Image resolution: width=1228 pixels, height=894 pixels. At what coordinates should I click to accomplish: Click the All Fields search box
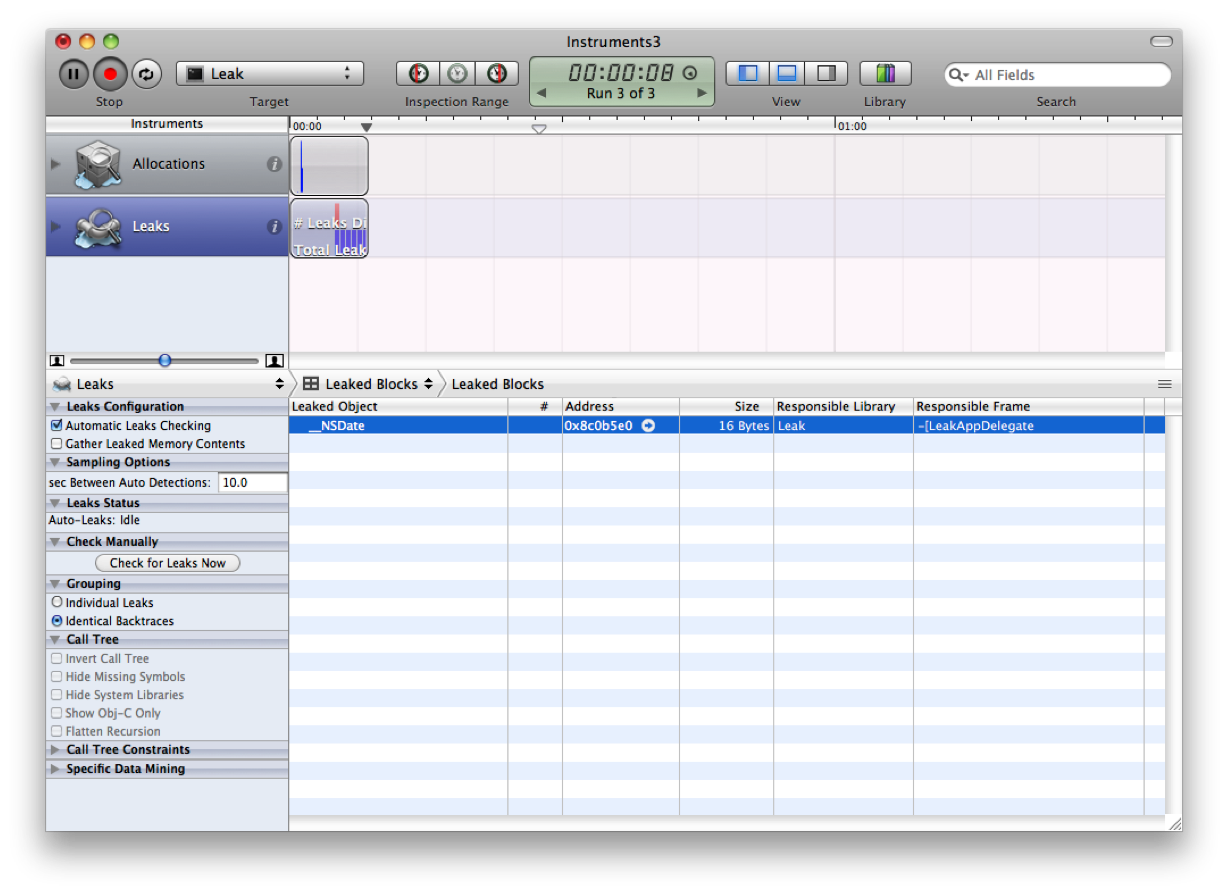click(x=1065, y=75)
